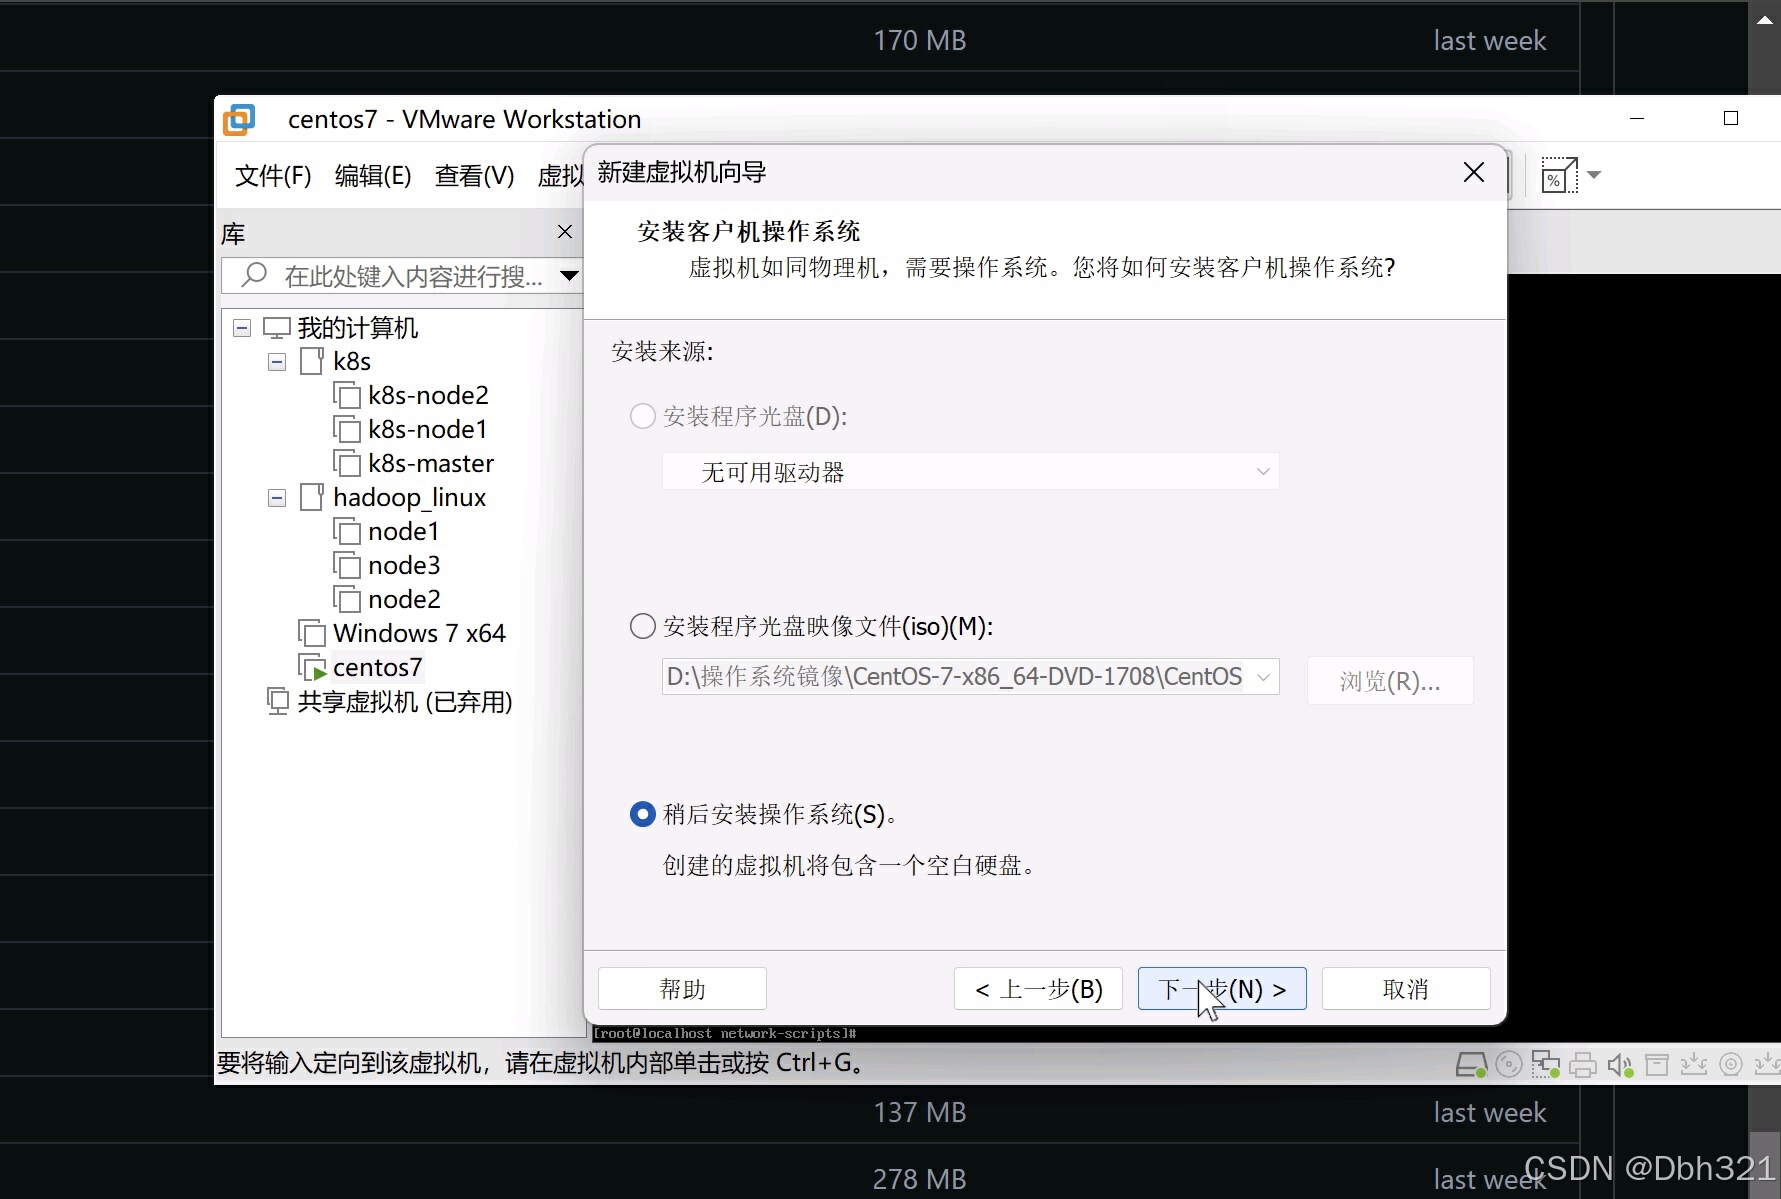Click the Windows 7 x64 VM icon

[x=312, y=633]
